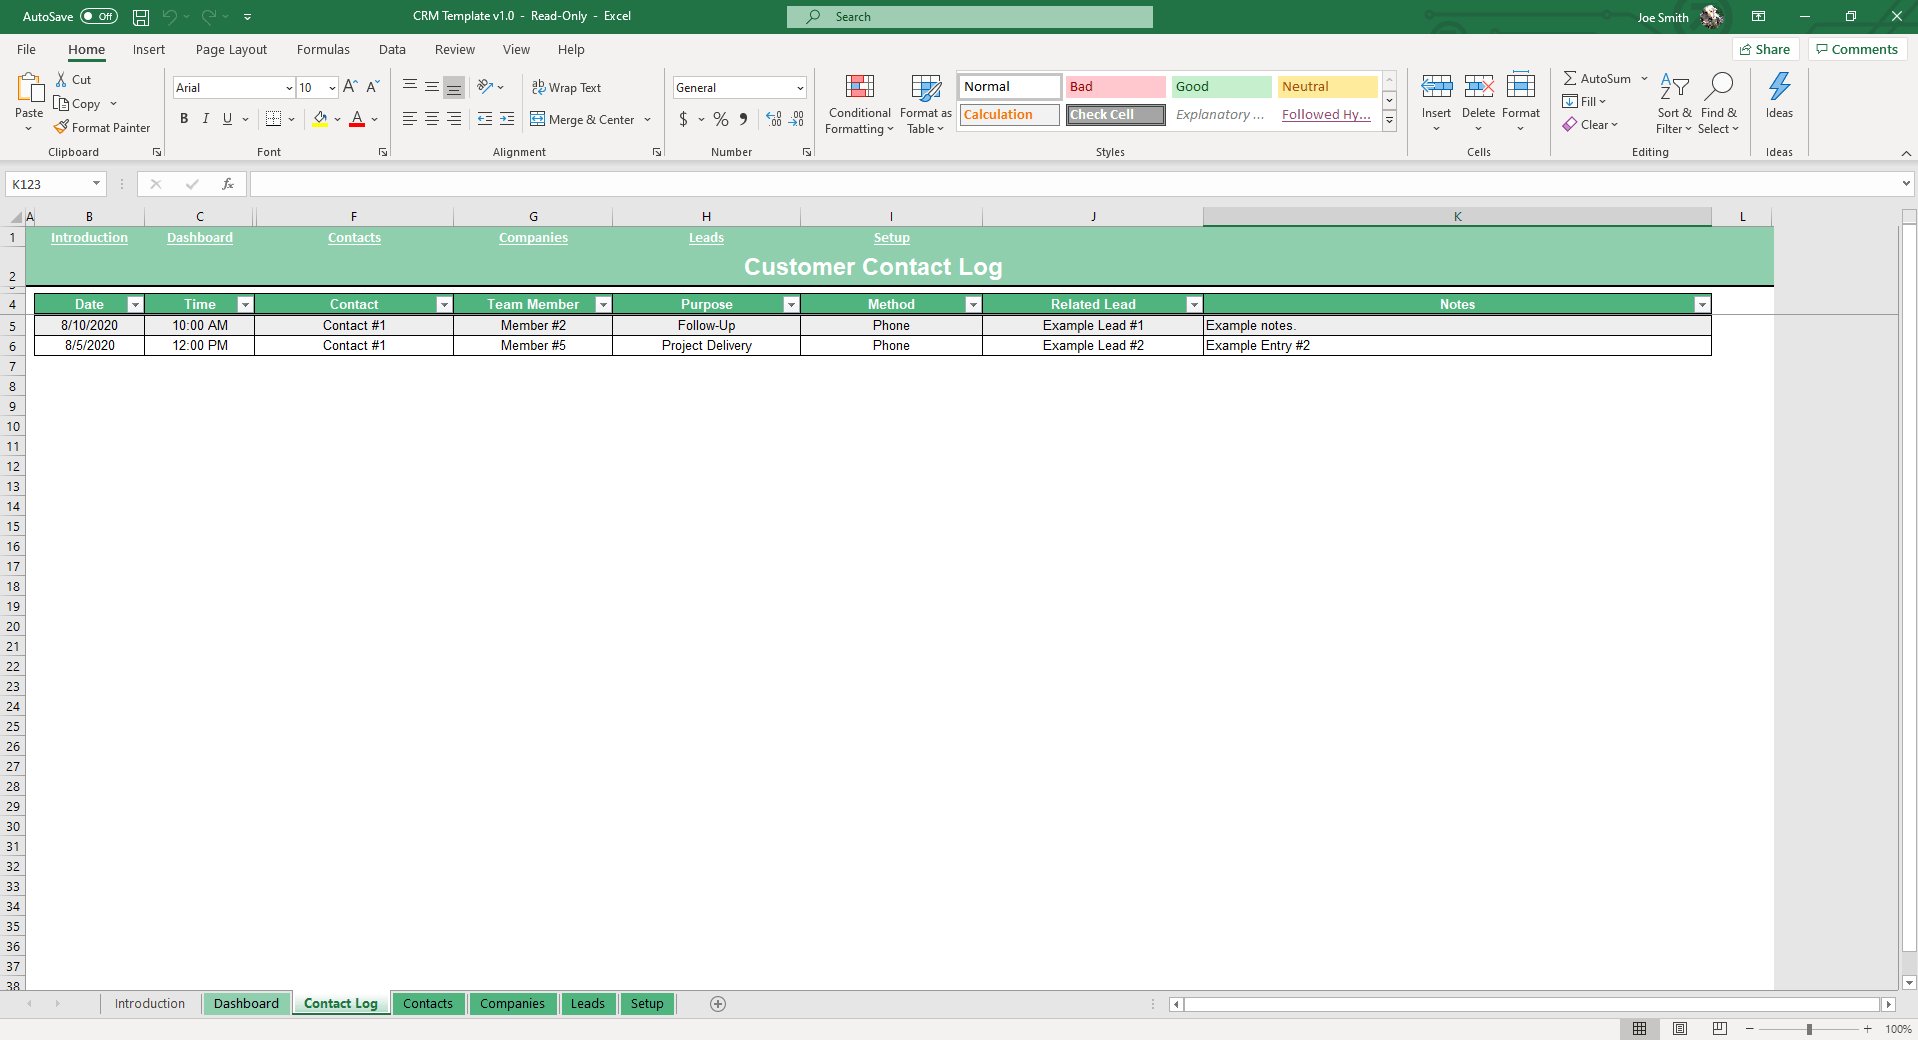This screenshot has height=1040, width=1918.
Task: Click the Format cells icon
Action: (x=1521, y=87)
